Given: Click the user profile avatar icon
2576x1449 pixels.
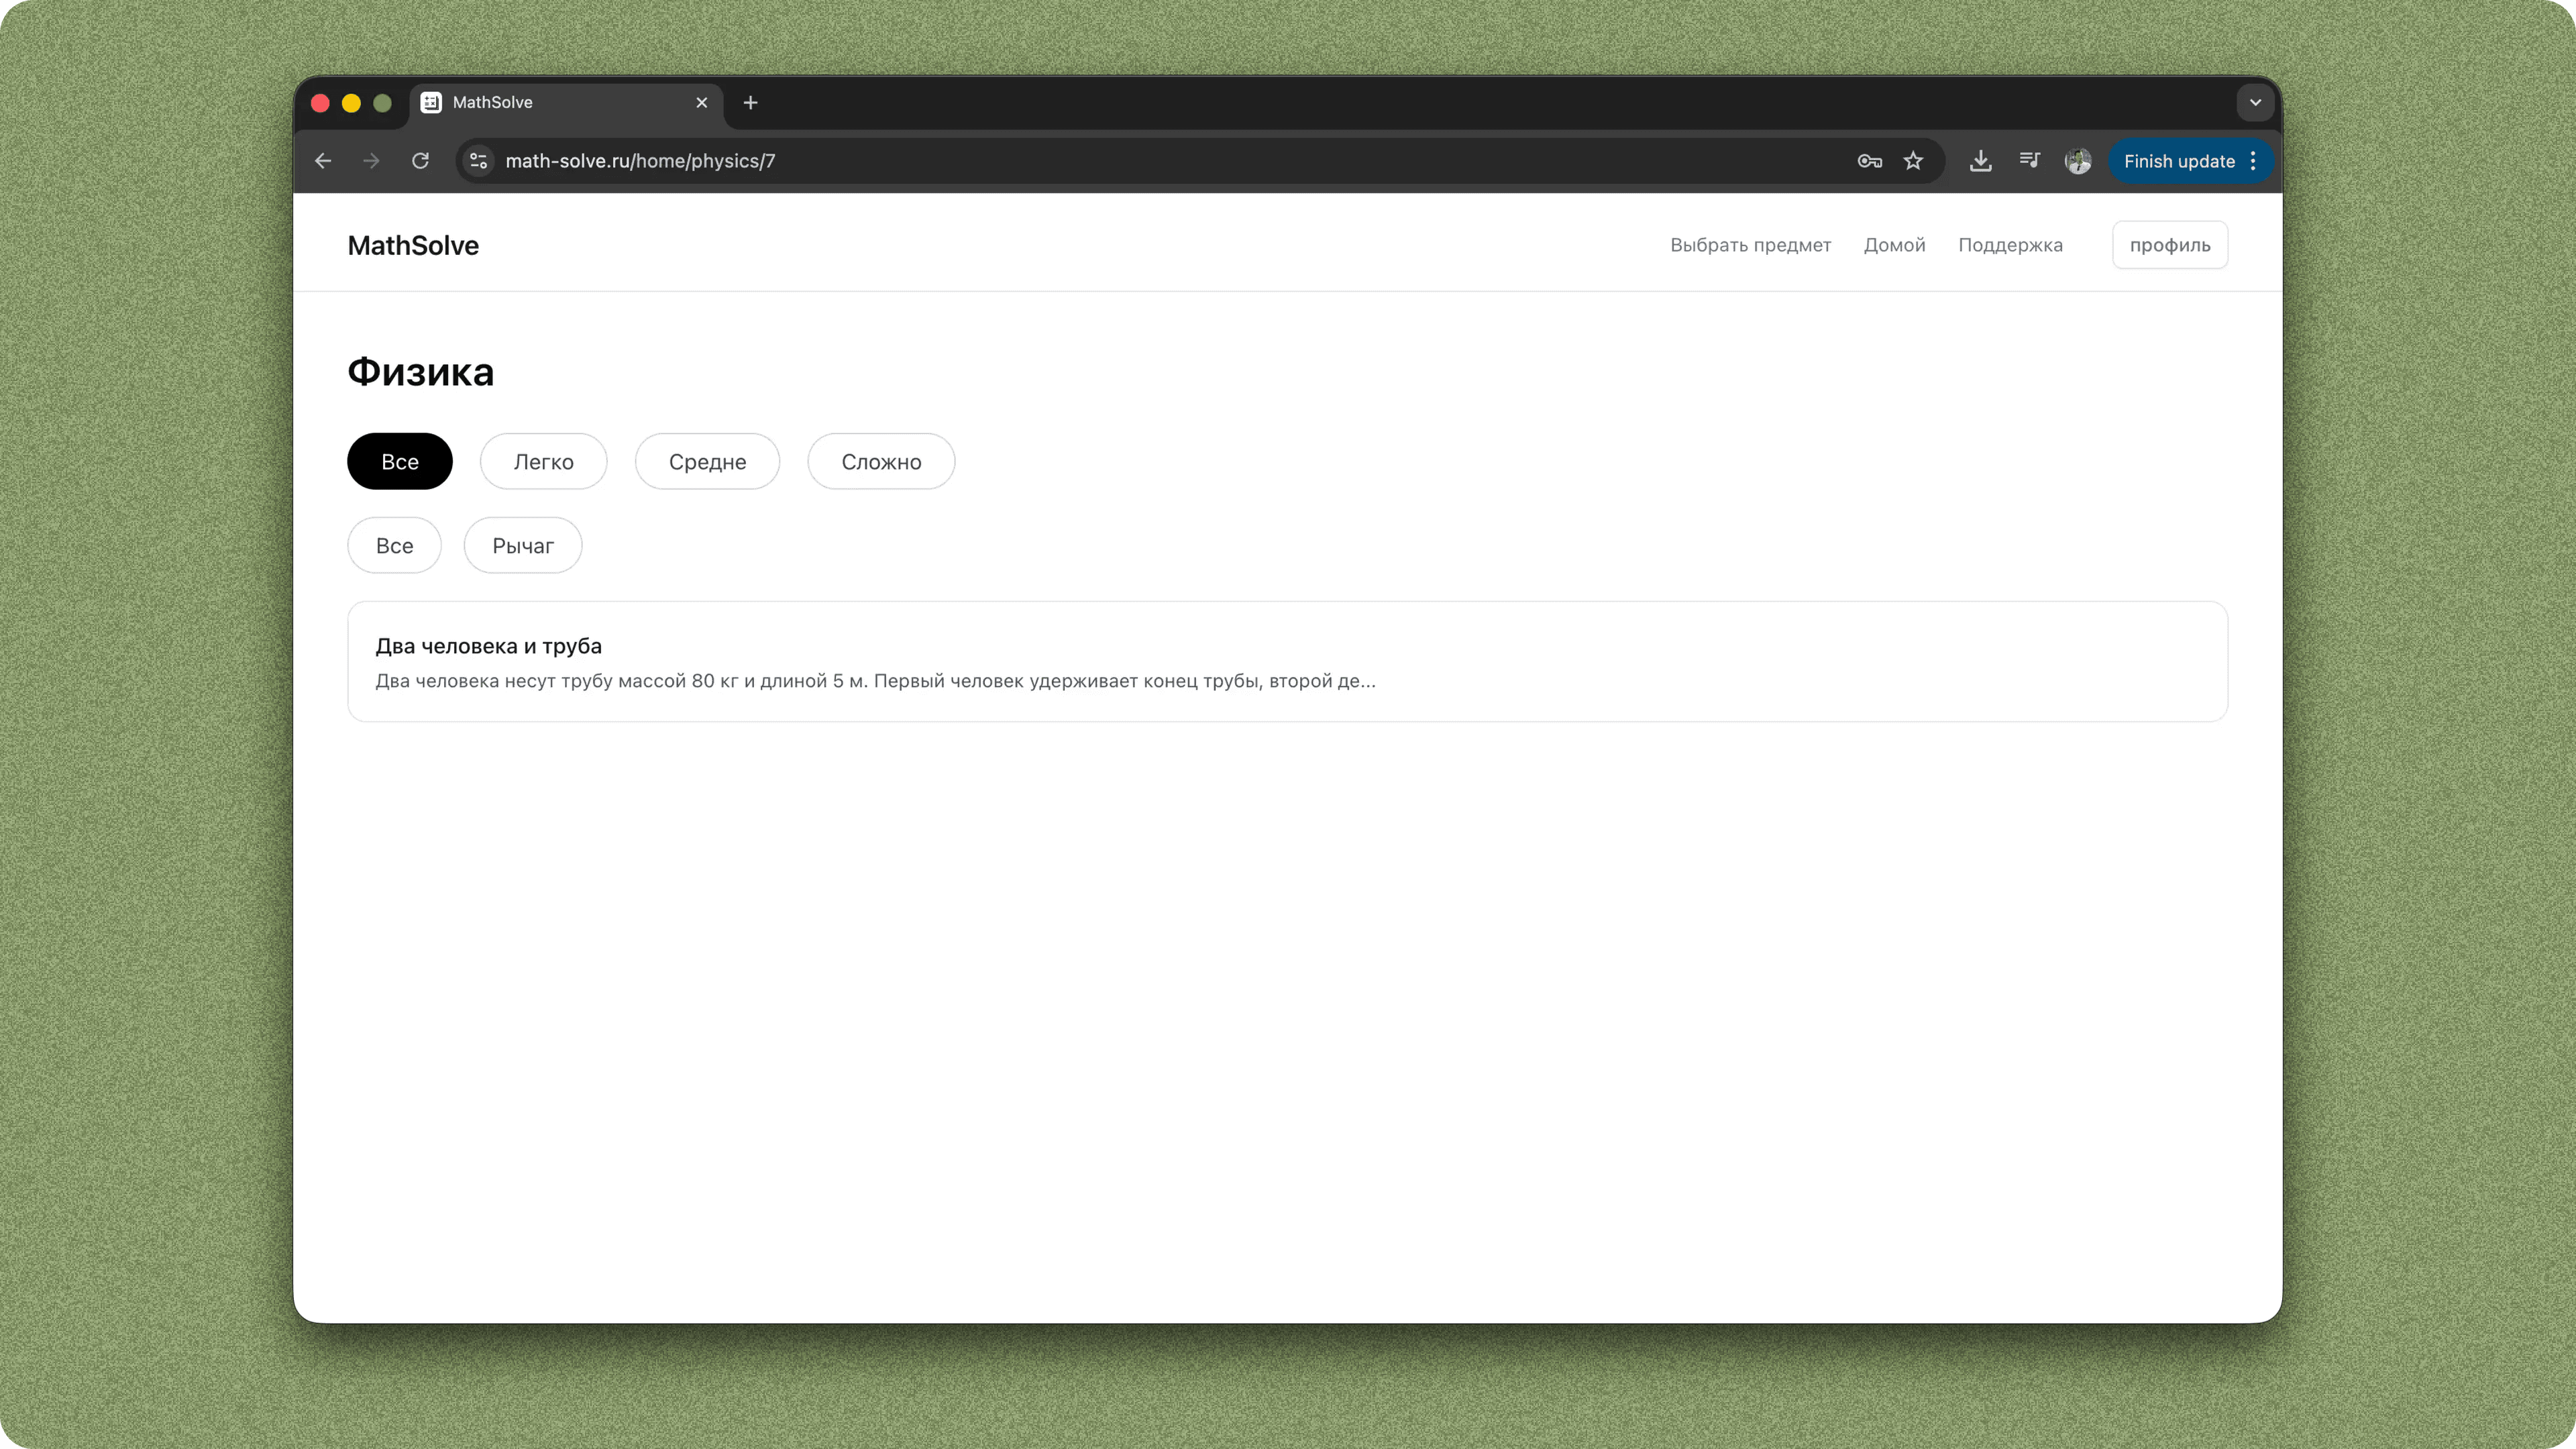Looking at the screenshot, I should coord(2078,161).
